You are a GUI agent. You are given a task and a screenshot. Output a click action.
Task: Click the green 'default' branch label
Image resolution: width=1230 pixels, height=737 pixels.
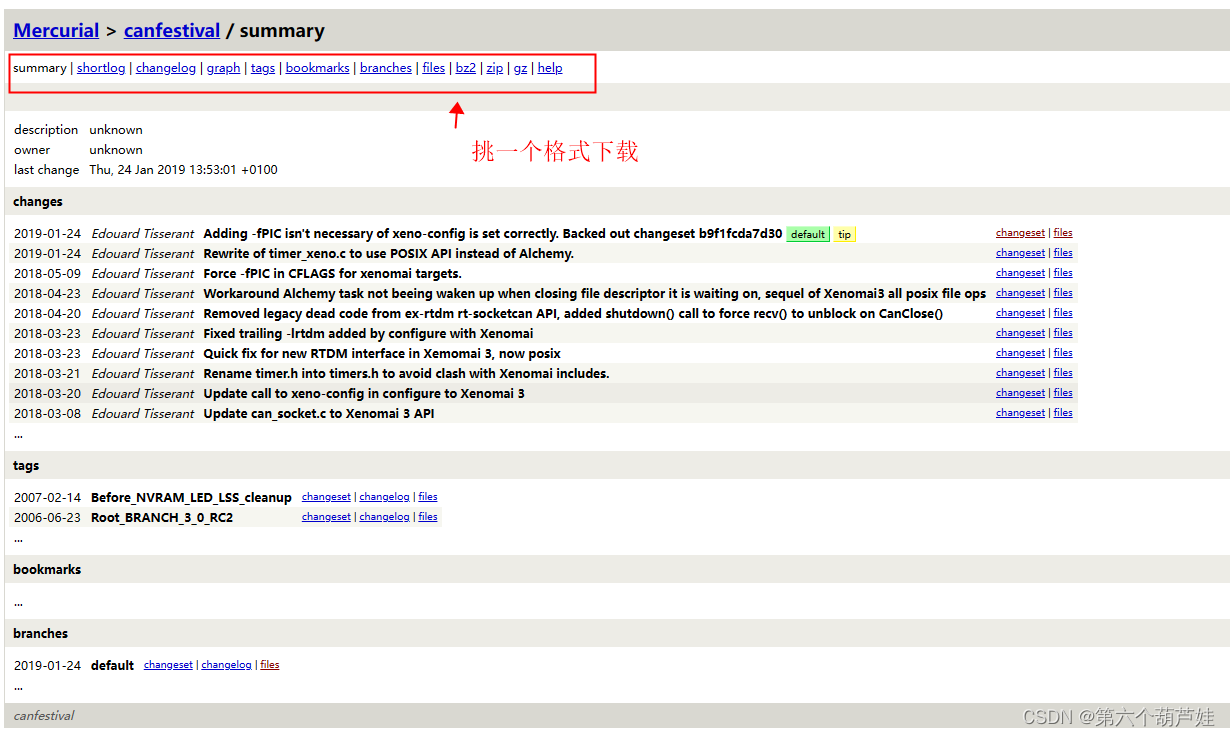[808, 234]
